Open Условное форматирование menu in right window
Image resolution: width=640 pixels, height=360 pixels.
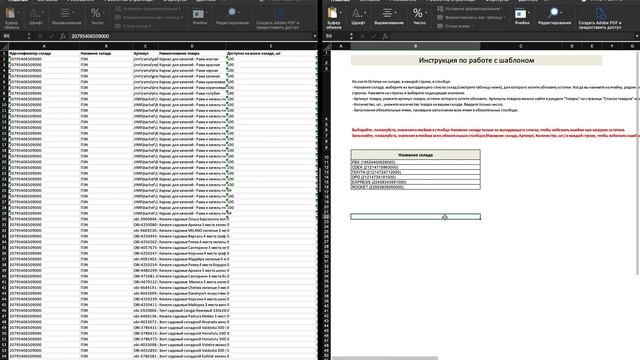pyautogui.click(x=469, y=9)
